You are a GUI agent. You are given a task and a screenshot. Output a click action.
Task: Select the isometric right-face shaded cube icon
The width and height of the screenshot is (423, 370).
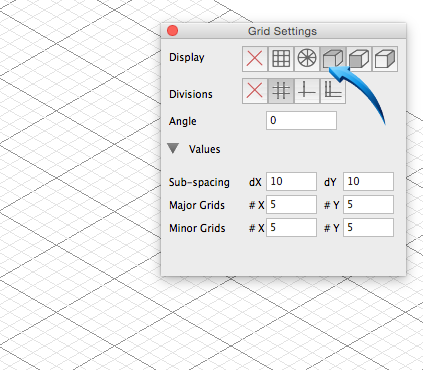[385, 59]
